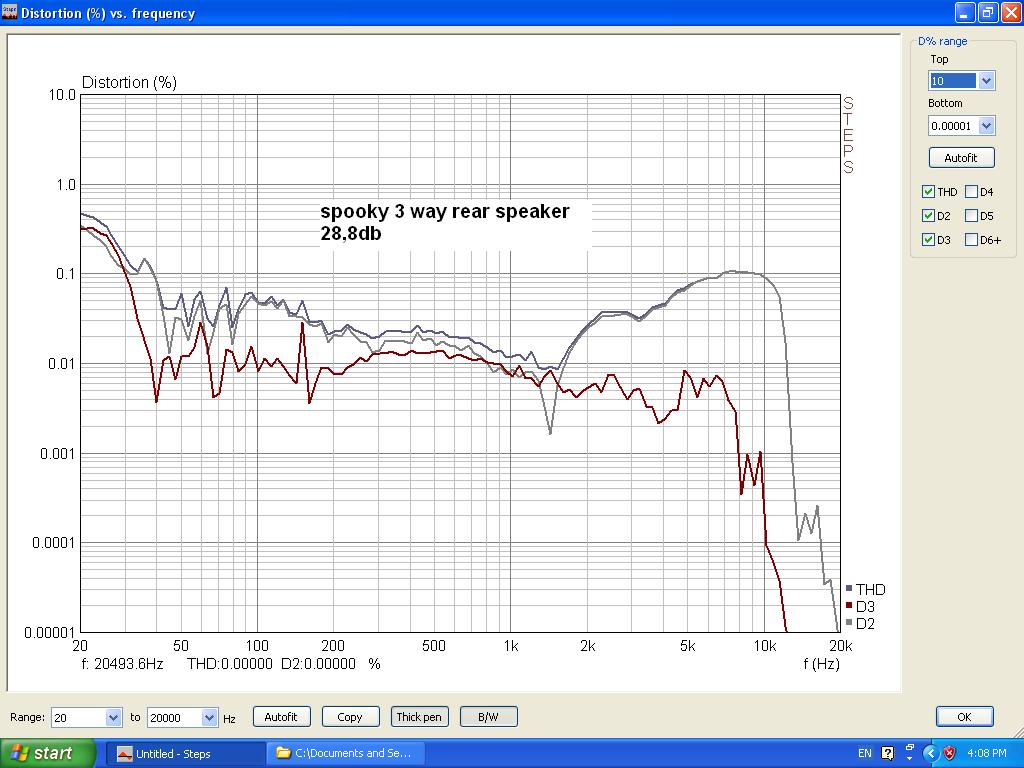Click Autofit button next to Range

(281, 716)
